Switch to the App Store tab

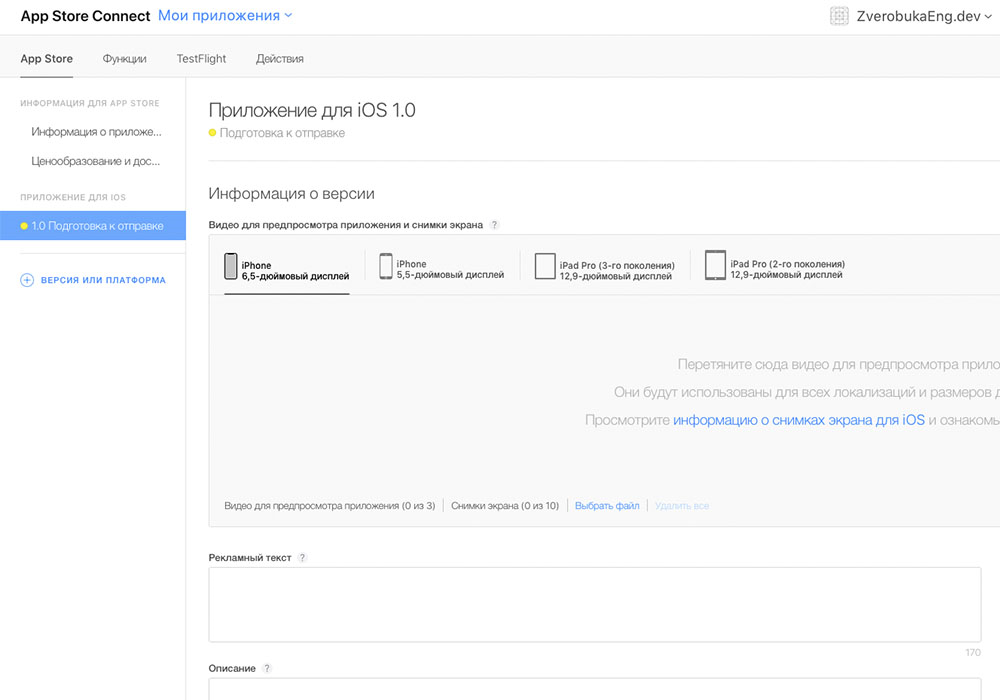coord(47,59)
